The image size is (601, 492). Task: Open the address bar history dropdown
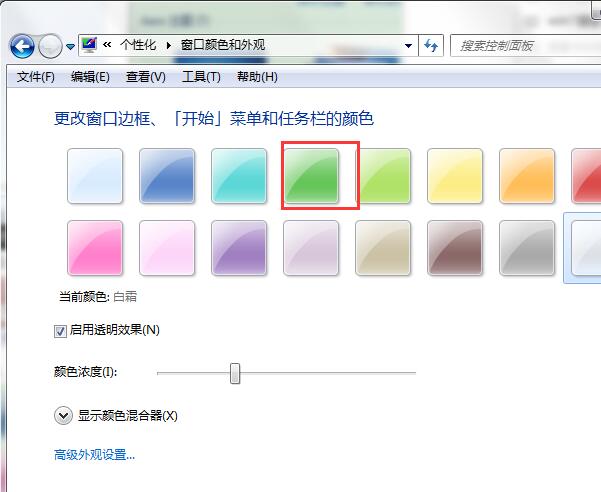(409, 46)
